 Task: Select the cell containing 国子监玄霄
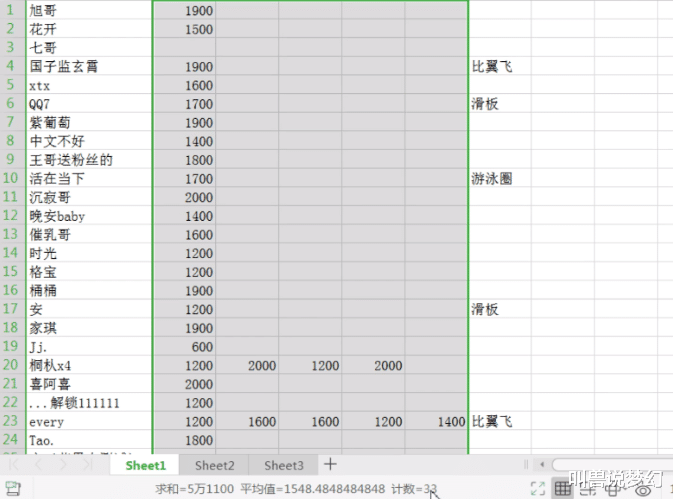[89, 66]
